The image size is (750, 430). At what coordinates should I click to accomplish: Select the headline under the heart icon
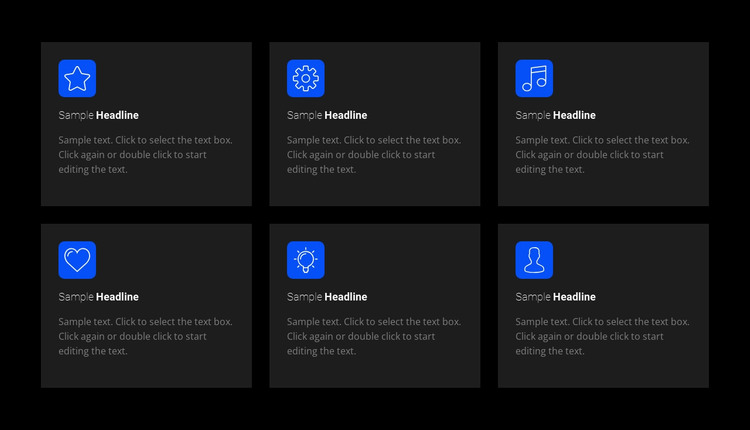coord(99,297)
